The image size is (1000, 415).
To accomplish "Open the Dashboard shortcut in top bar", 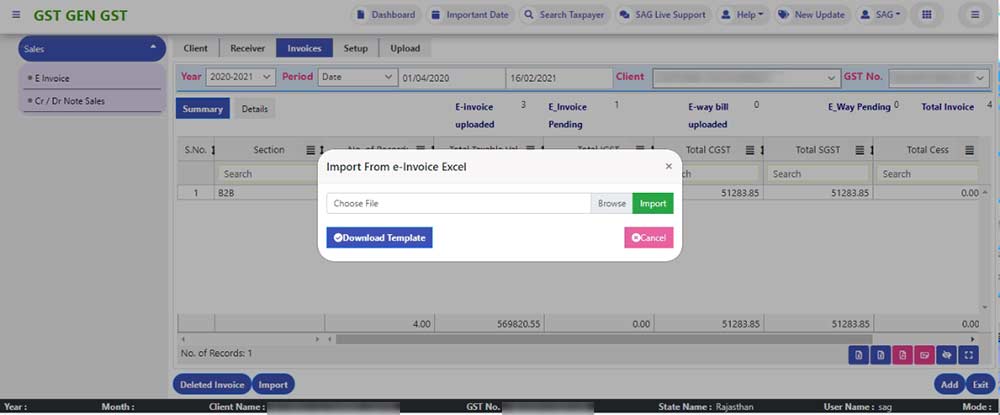I will 385,15.
